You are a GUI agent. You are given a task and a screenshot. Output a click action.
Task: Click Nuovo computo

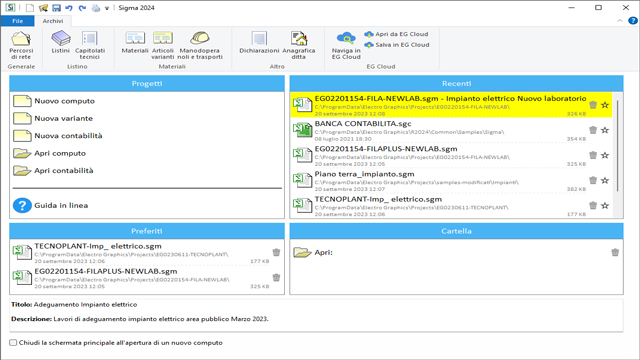point(54,101)
